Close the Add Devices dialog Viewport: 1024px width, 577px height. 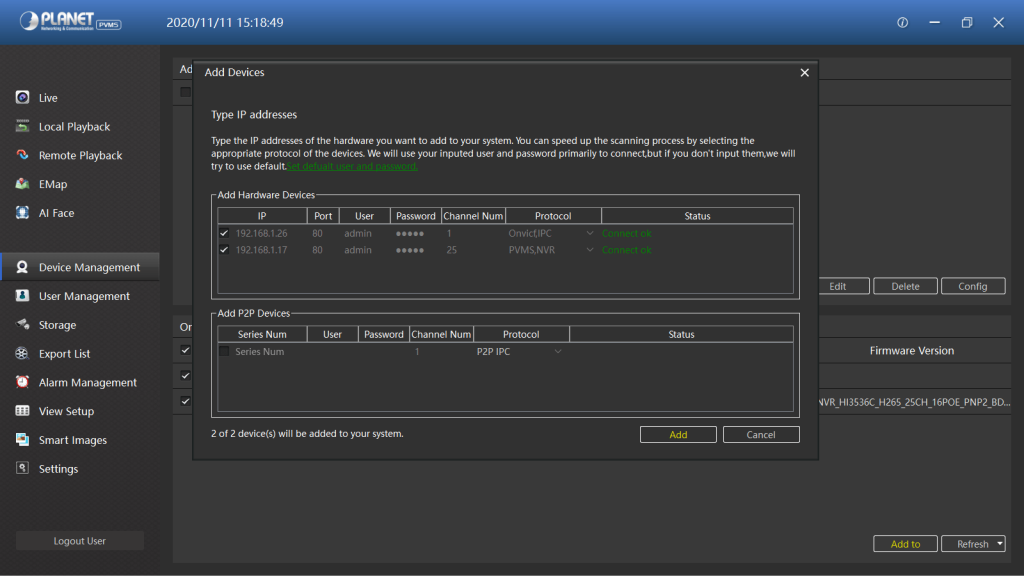805,72
